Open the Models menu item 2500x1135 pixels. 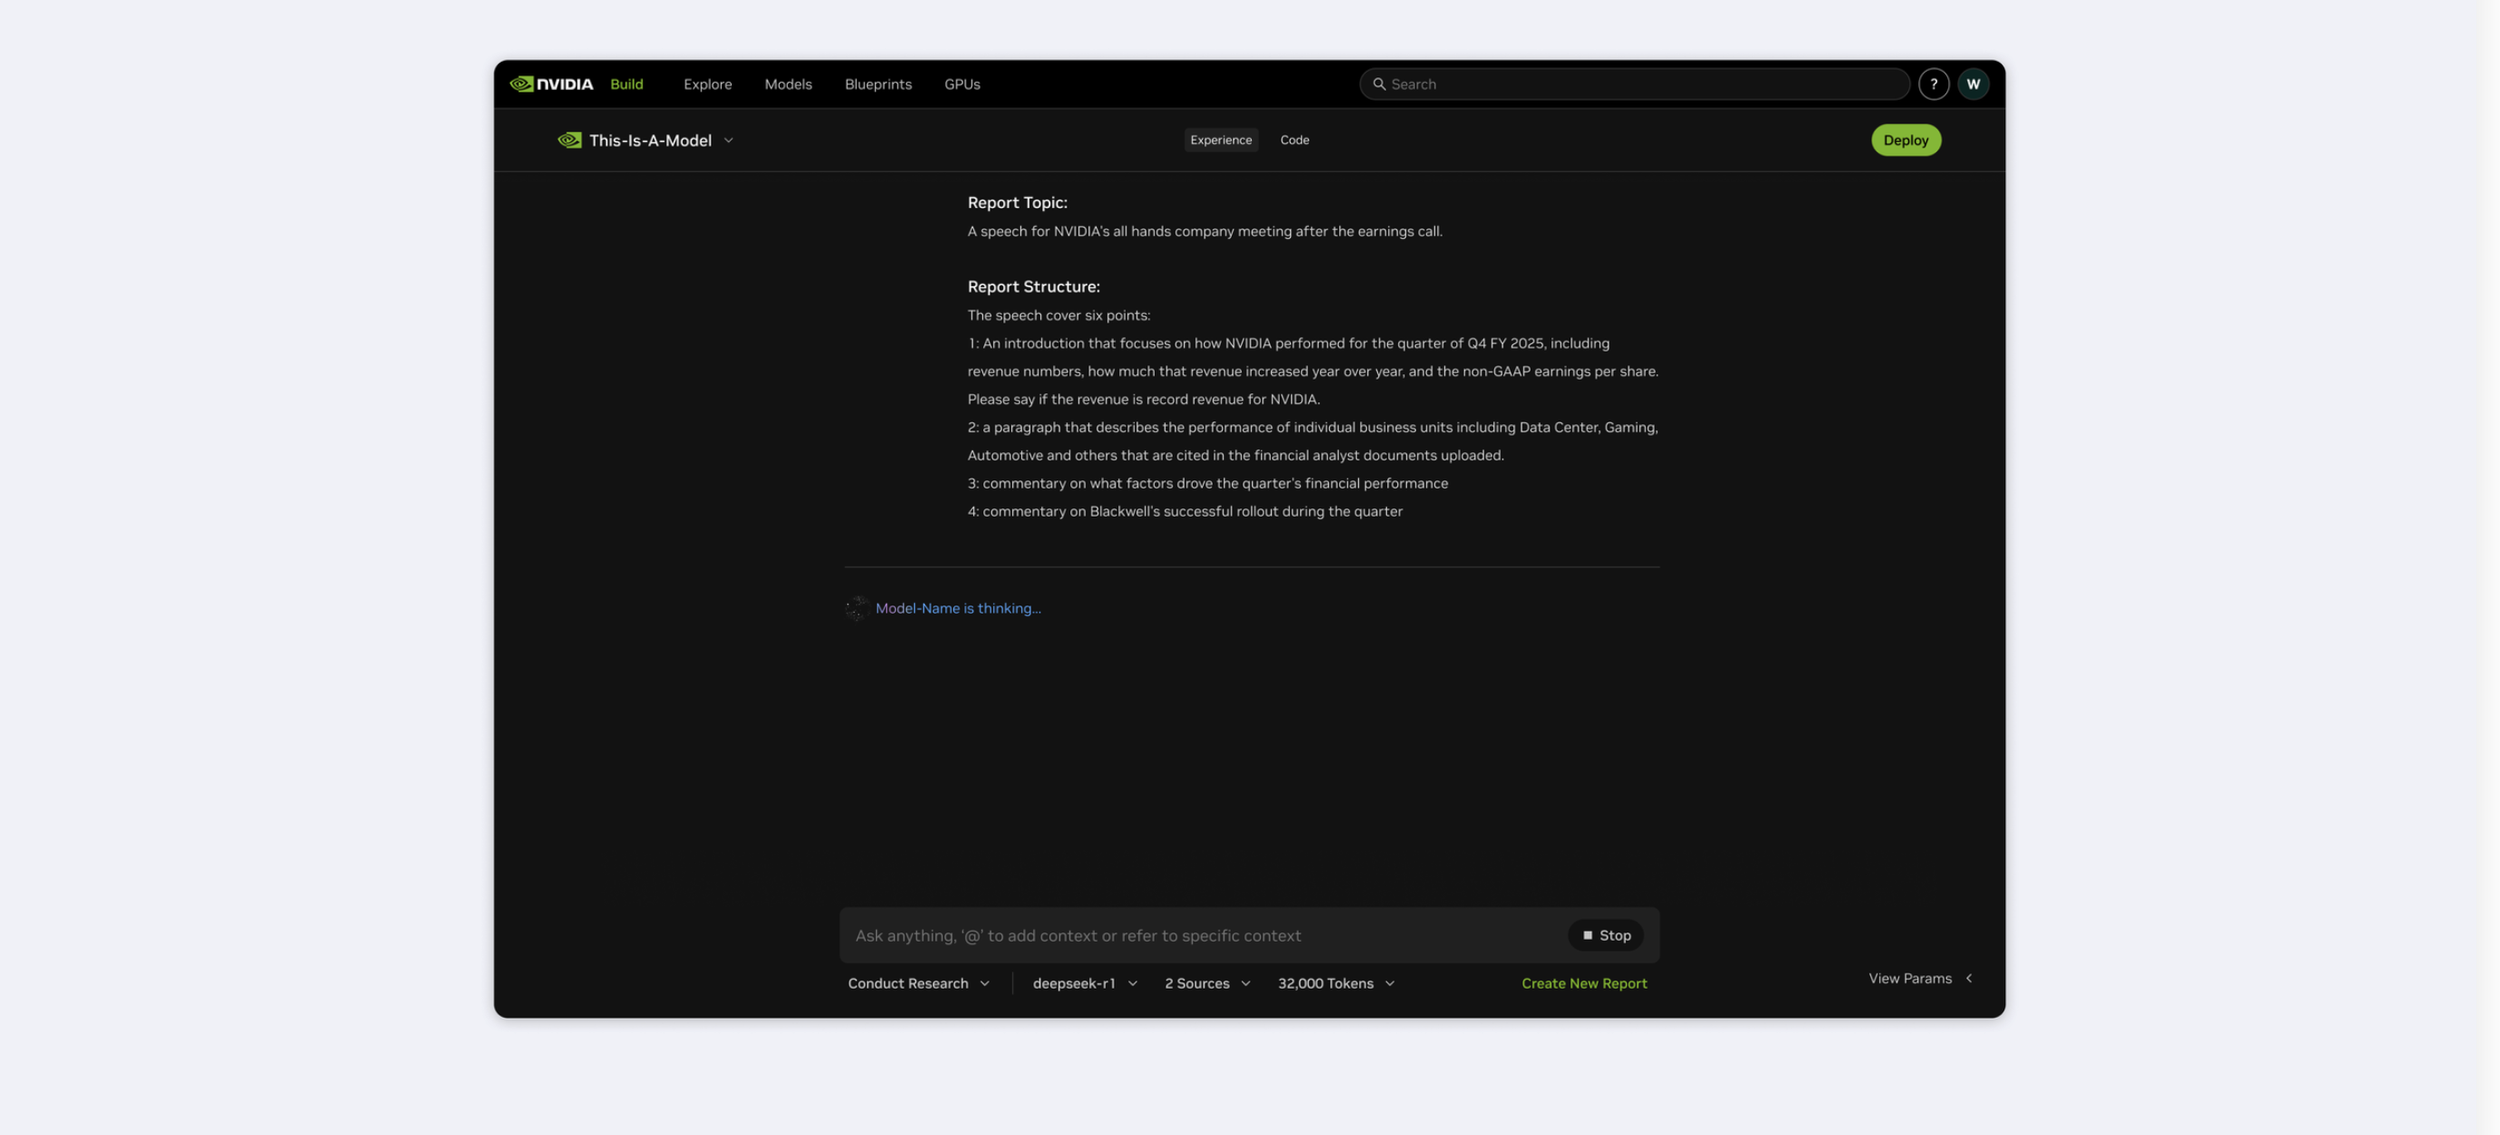788,84
